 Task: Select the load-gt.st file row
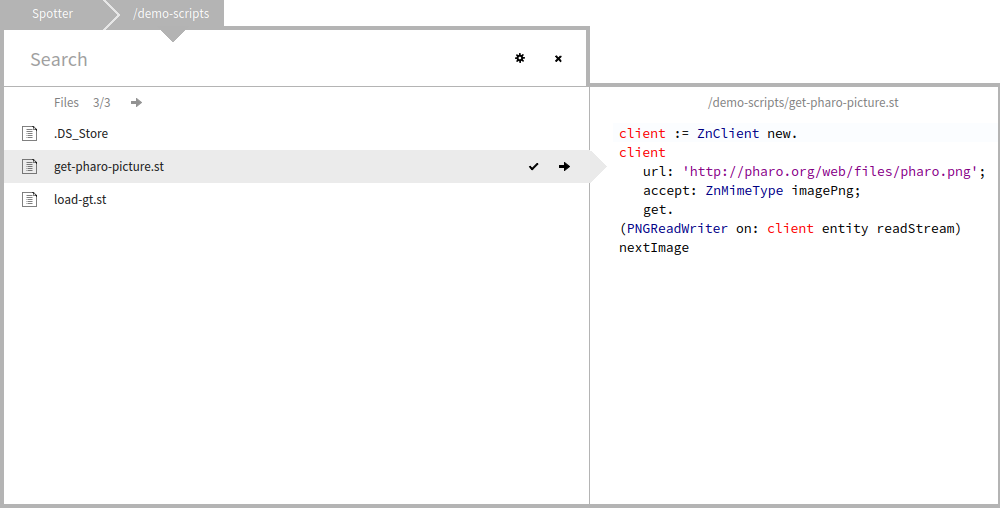(297, 200)
